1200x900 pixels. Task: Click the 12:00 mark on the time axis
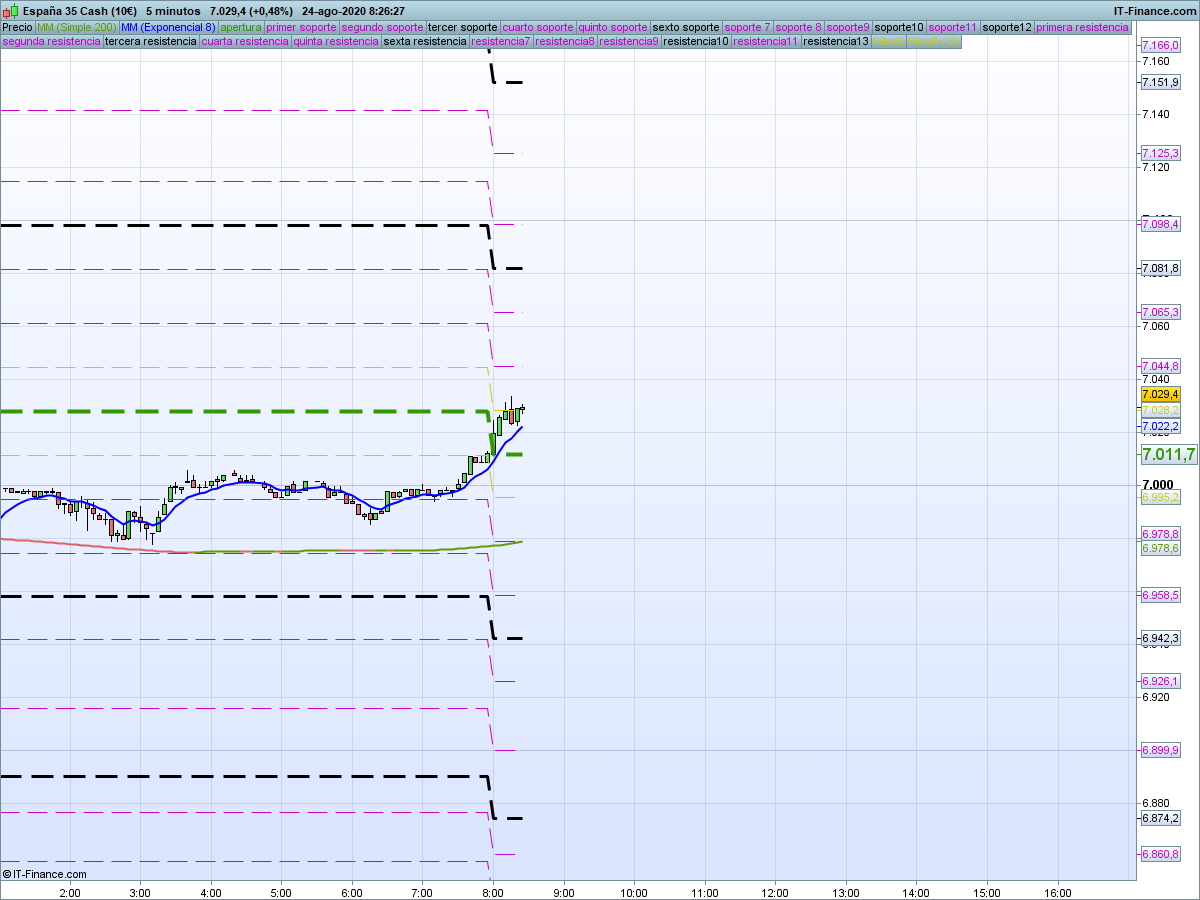point(775,892)
